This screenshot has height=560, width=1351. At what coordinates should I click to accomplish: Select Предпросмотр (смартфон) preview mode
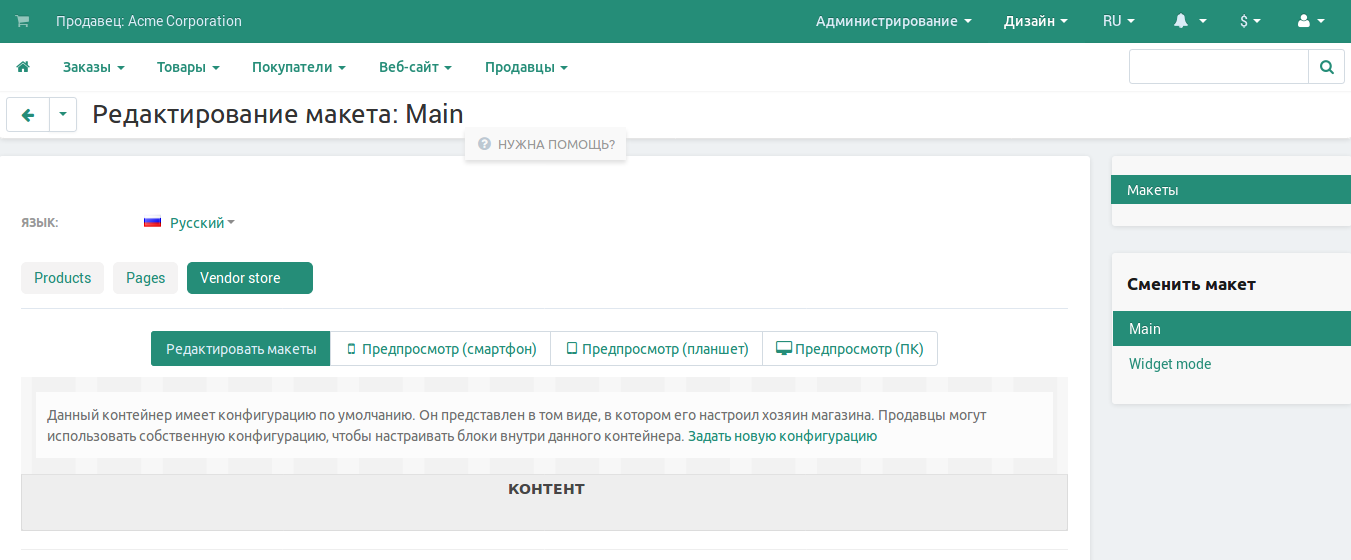(441, 349)
